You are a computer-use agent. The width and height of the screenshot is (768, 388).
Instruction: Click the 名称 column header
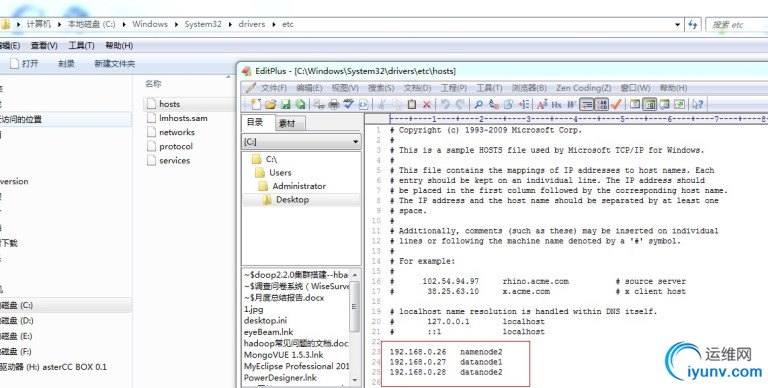tap(153, 84)
